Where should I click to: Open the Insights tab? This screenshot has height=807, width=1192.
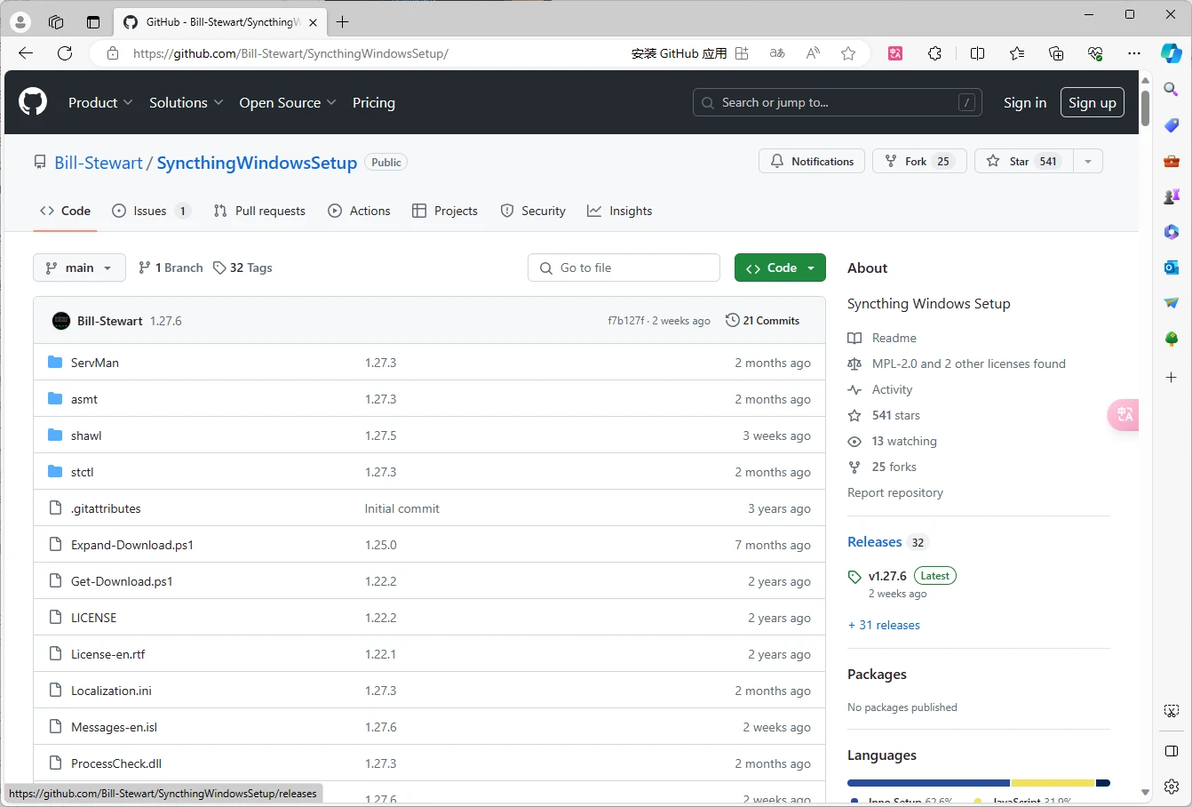tap(620, 211)
